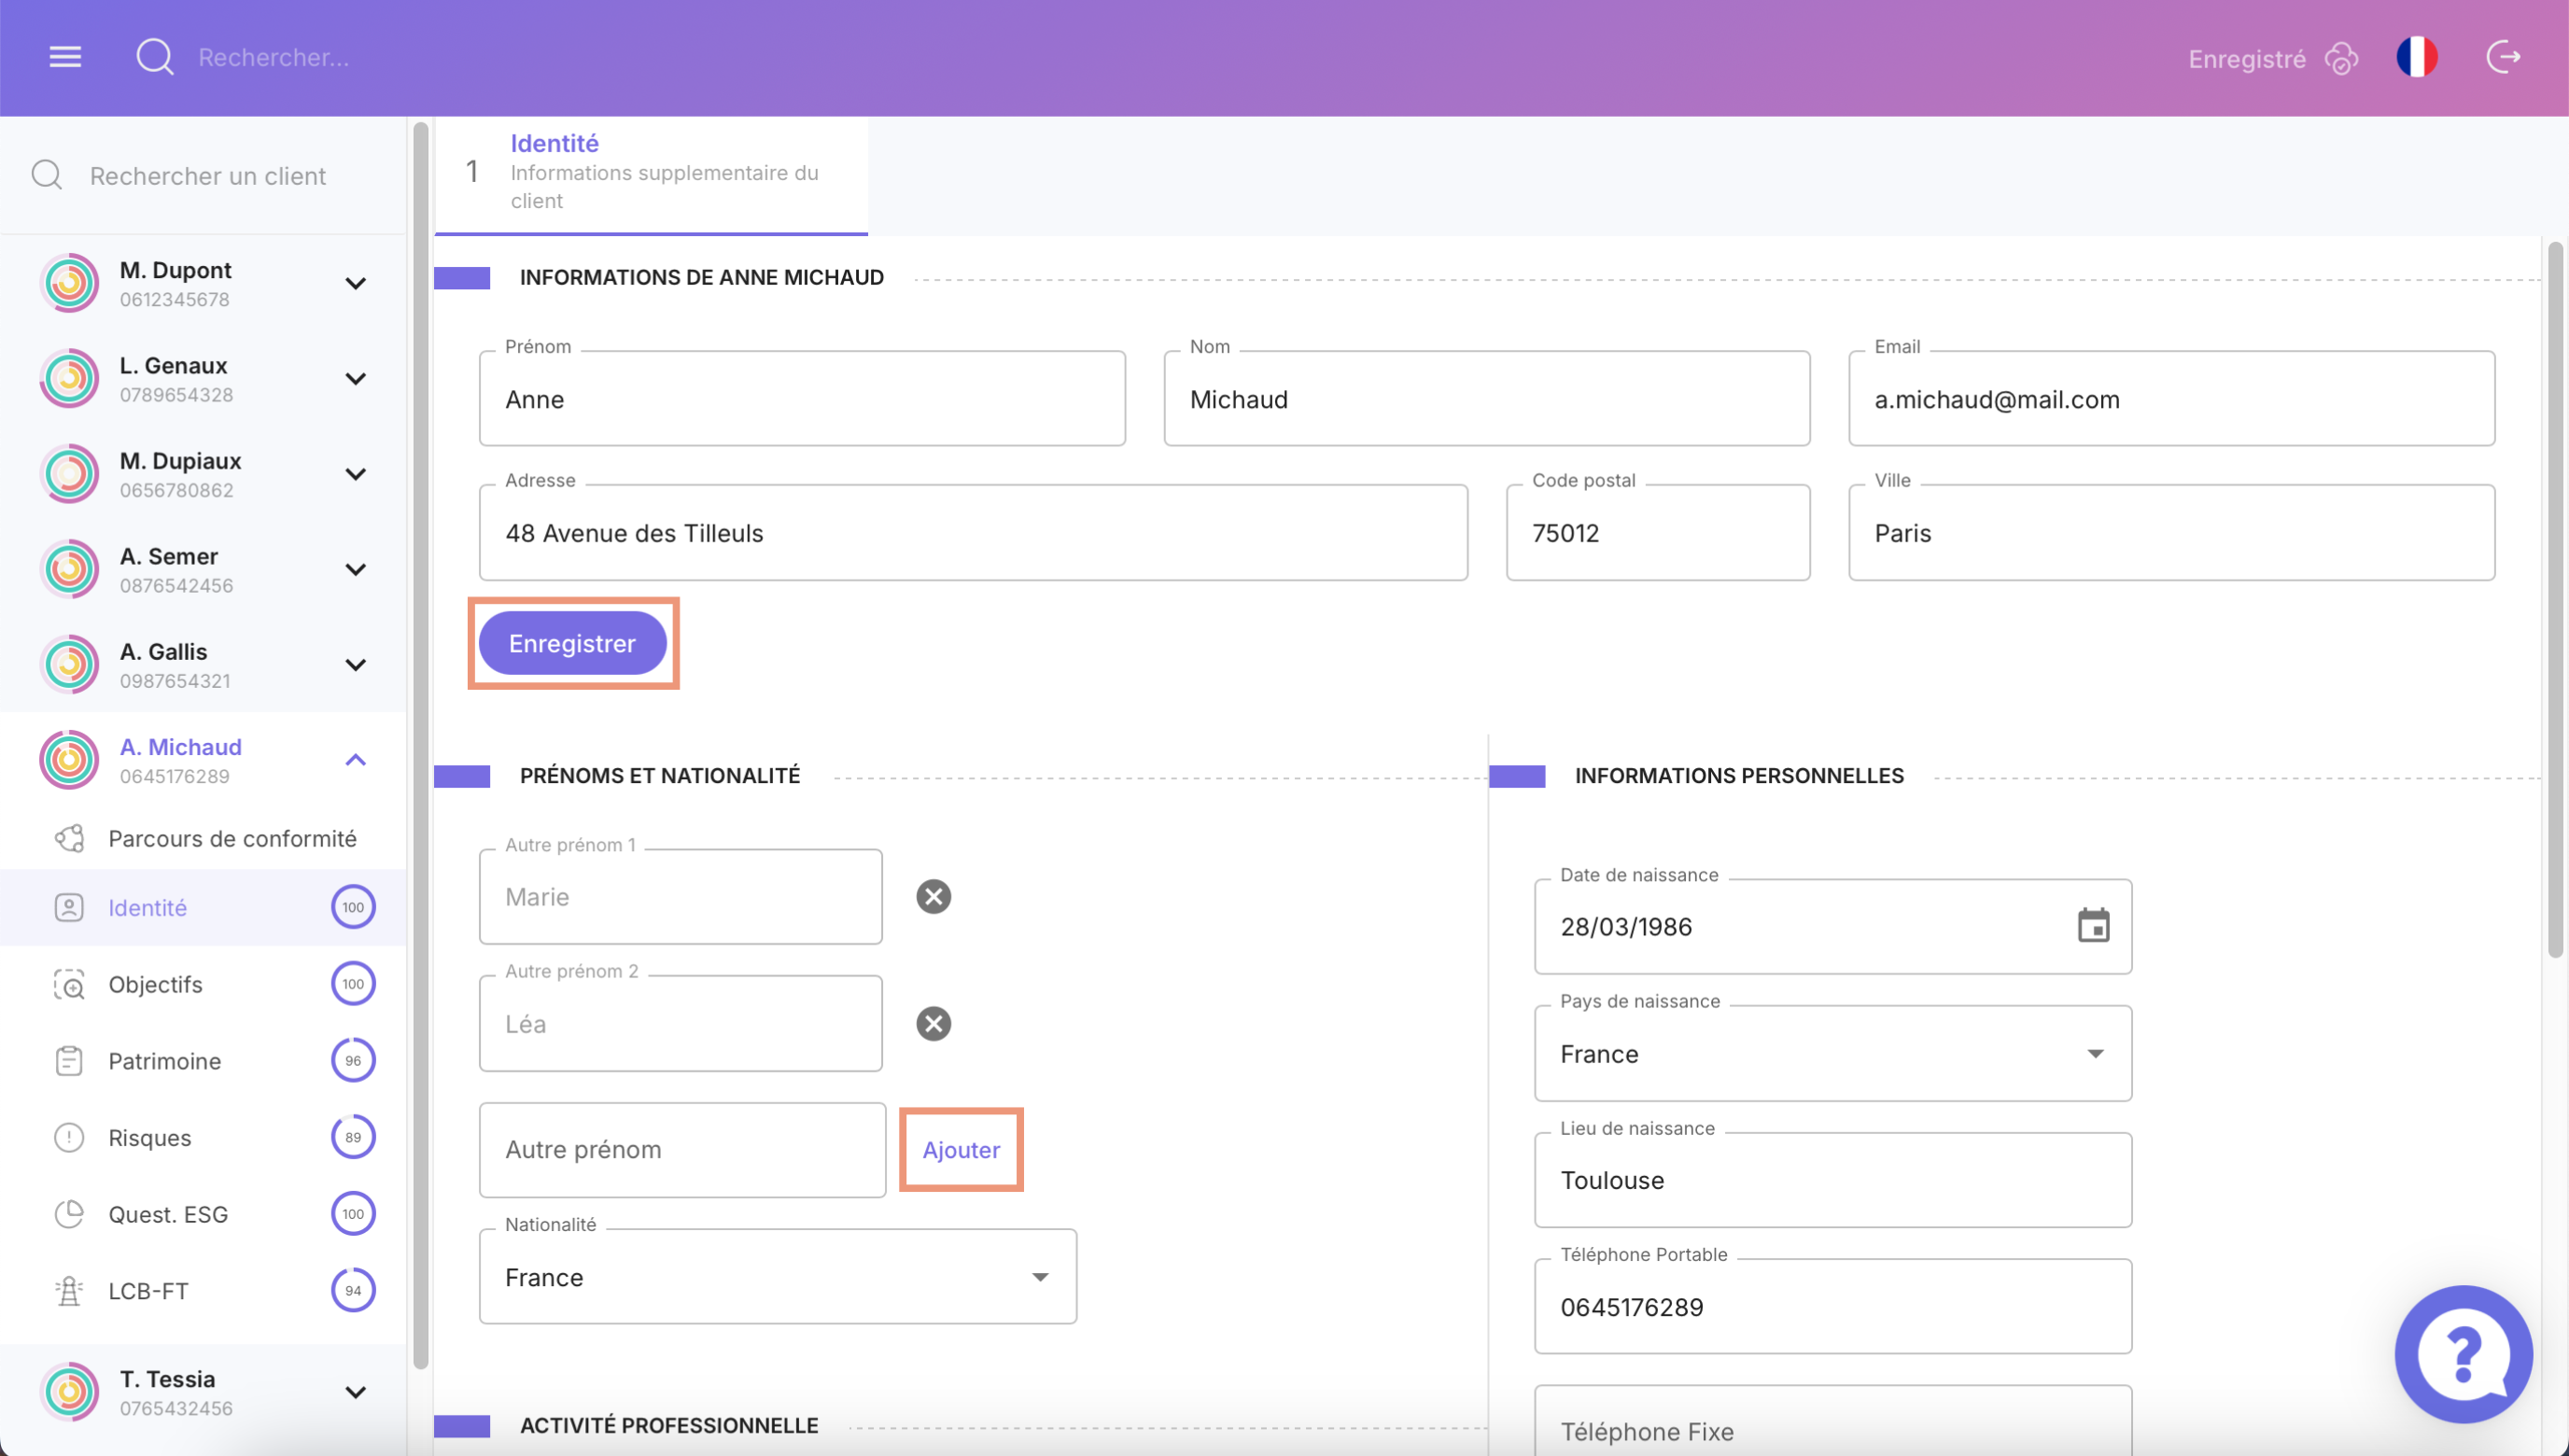This screenshot has height=1456, width=2569.
Task: Open the Pays de naissance dropdown
Action: 2097,1053
